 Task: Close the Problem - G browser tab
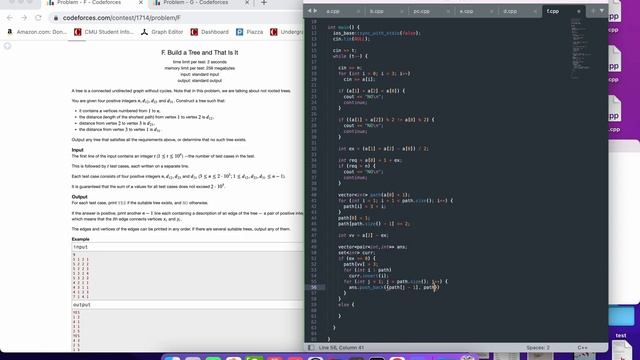[247, 3]
